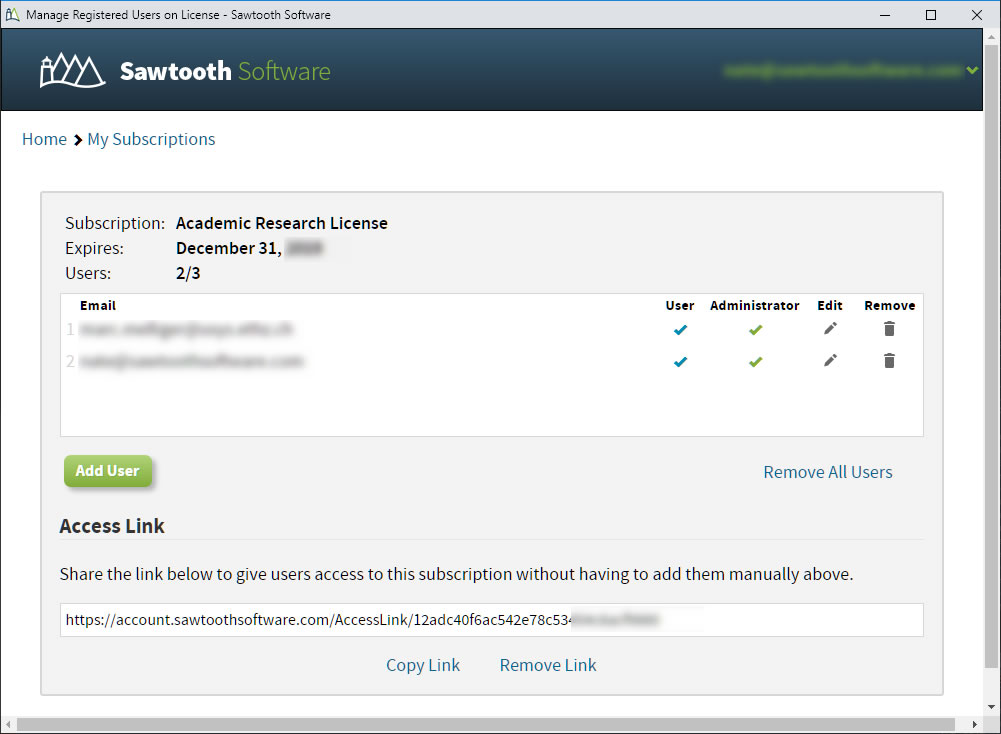The width and height of the screenshot is (1001, 734).
Task: Toggle User checkmark for first email row
Action: pyautogui.click(x=681, y=330)
